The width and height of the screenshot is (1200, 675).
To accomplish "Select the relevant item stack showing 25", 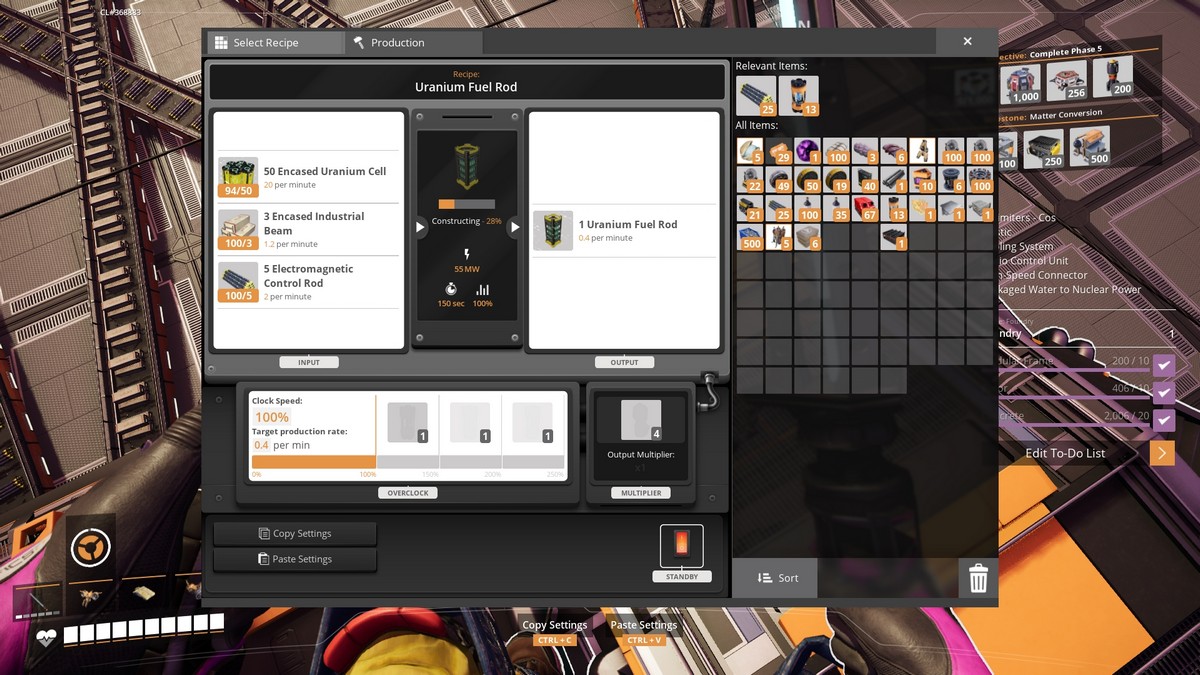I will 756,96.
